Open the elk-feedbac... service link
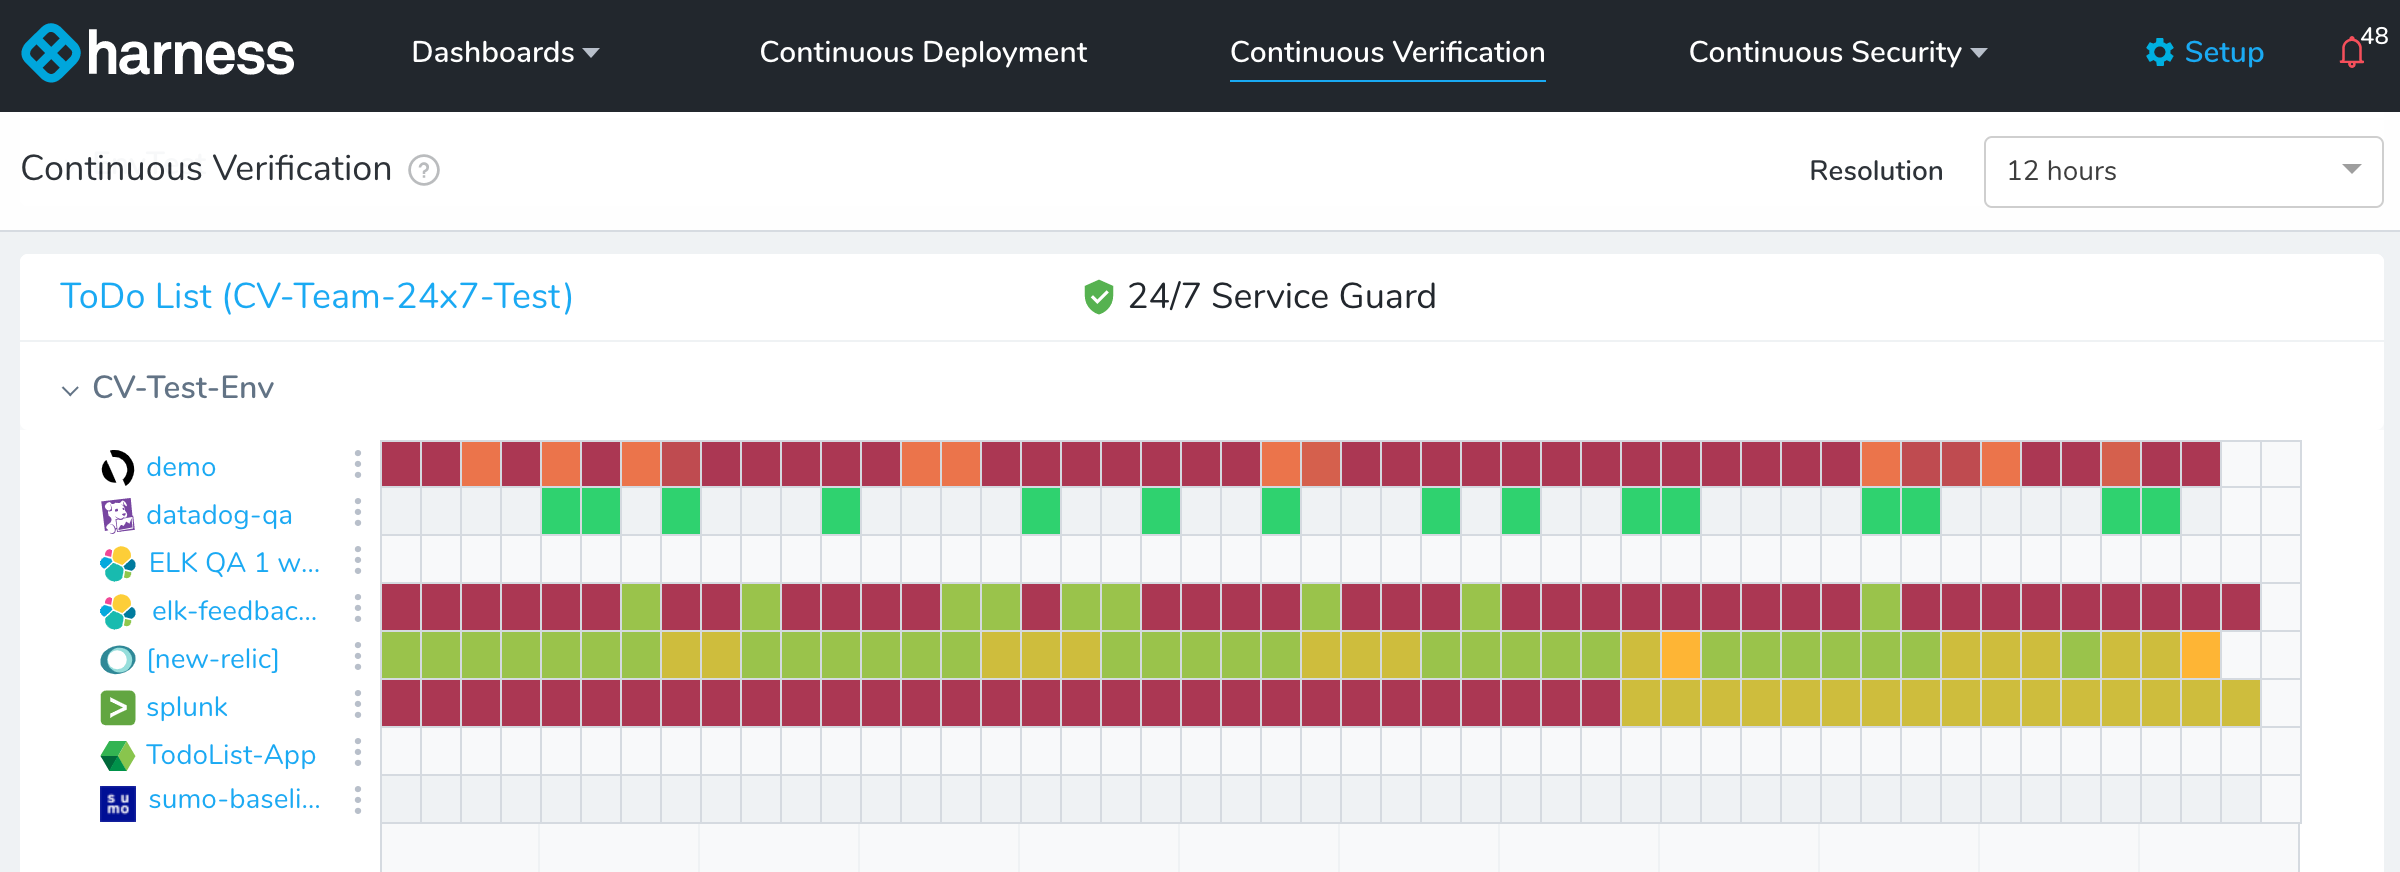This screenshot has height=872, width=2400. pos(234,611)
